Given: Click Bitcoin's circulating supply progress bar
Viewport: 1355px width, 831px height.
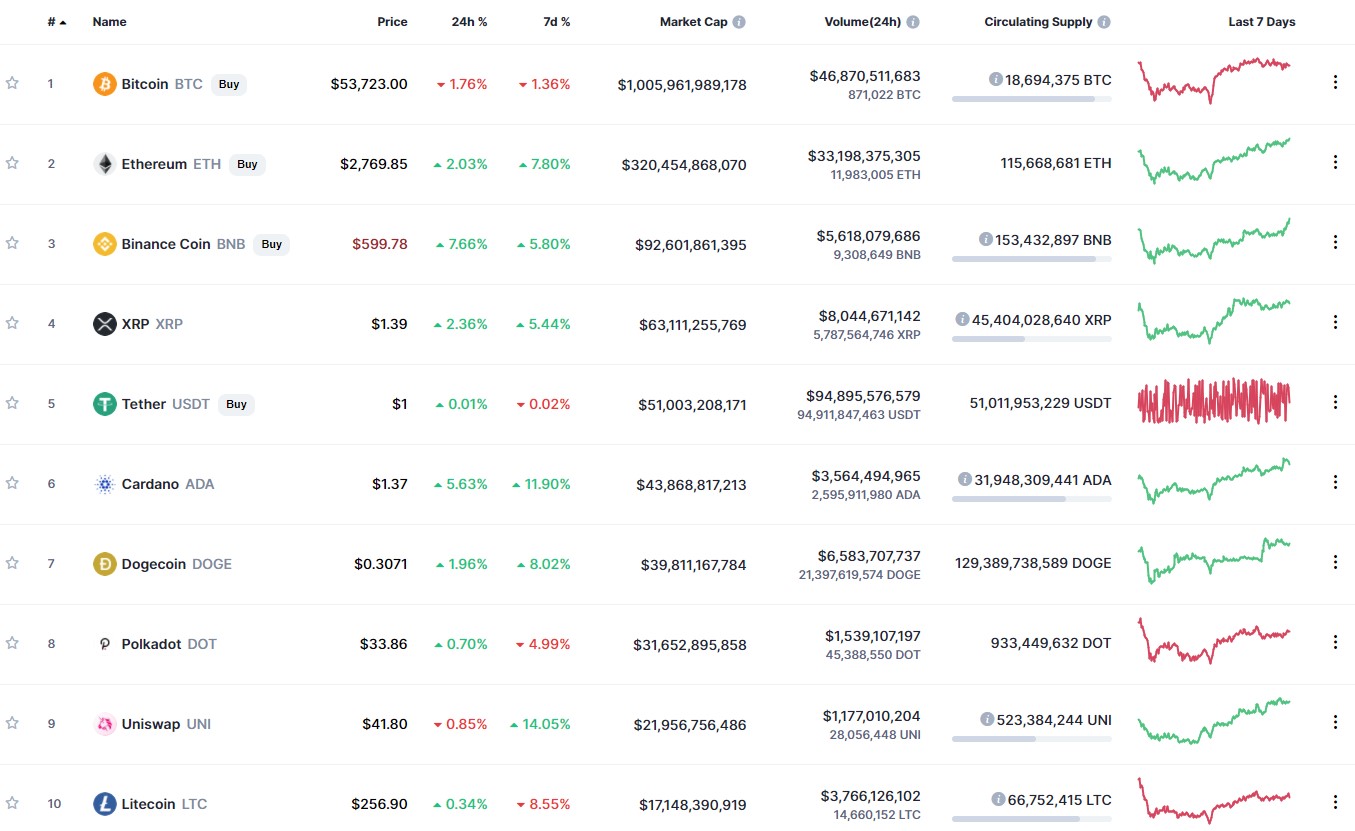Looking at the screenshot, I should pyautogui.click(x=1031, y=97).
